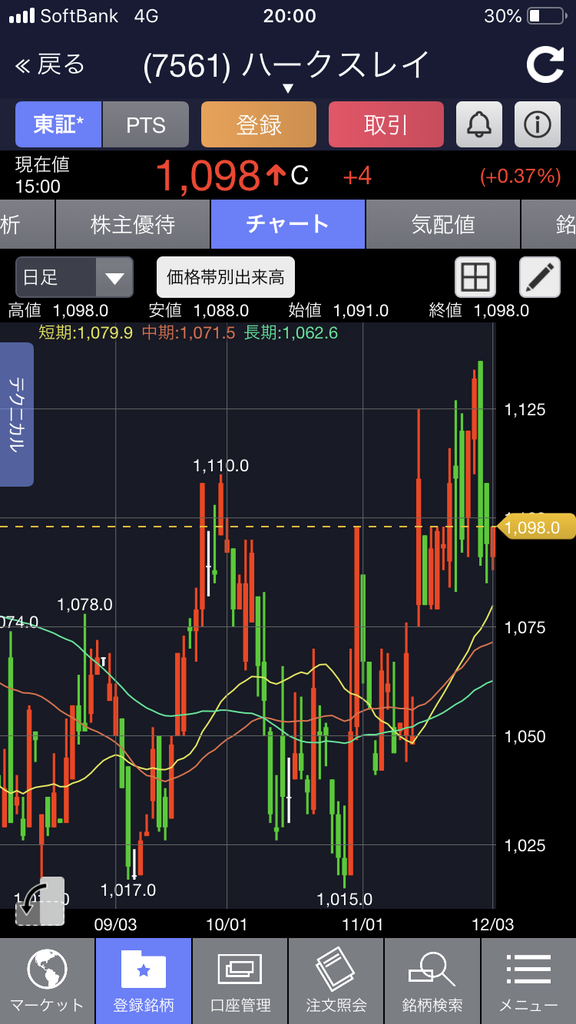Open the alert bell notification icon

(479, 124)
